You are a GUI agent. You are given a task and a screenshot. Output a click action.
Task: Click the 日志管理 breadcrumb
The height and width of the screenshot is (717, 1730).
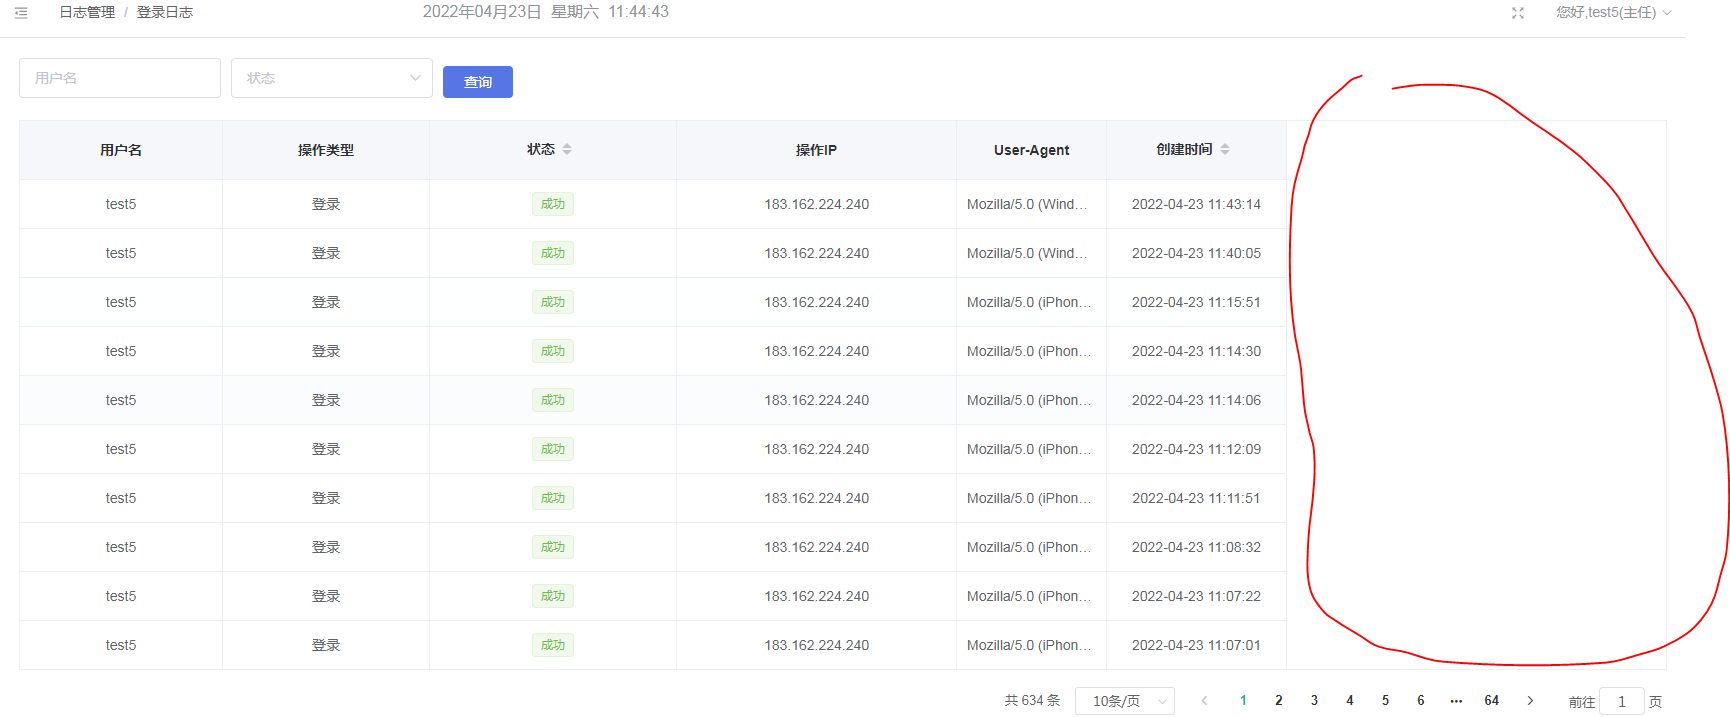pyautogui.click(x=87, y=13)
